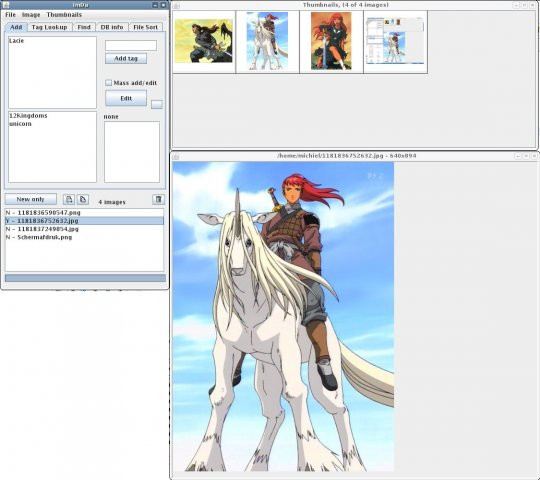Click the trash can delete icon
The width and height of the screenshot is (540, 480).
coord(158,199)
